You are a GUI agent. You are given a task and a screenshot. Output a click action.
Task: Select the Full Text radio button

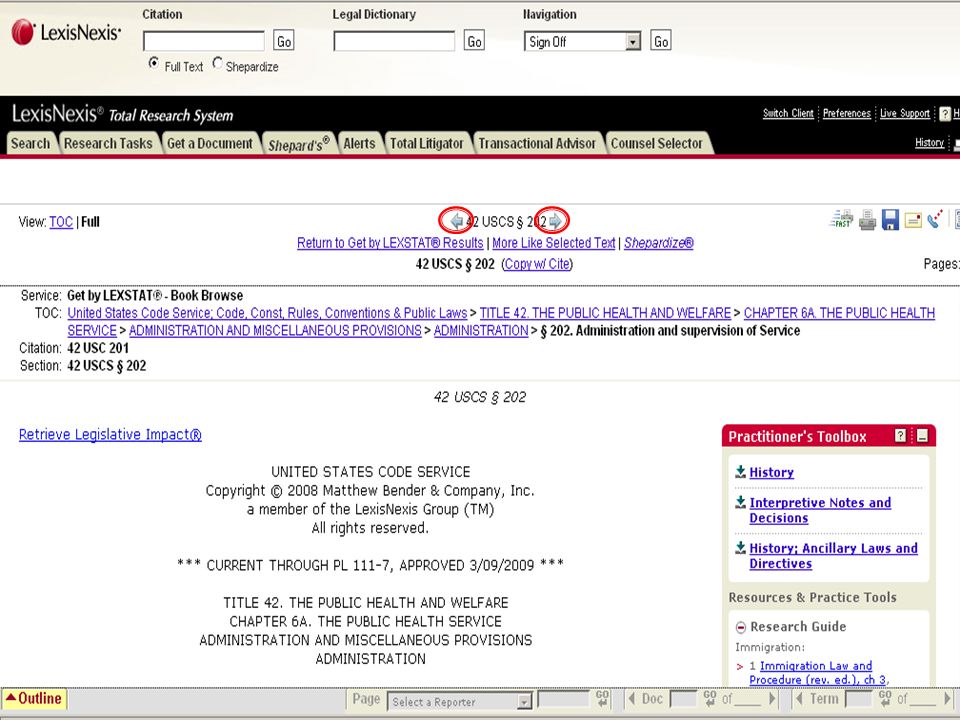click(154, 63)
